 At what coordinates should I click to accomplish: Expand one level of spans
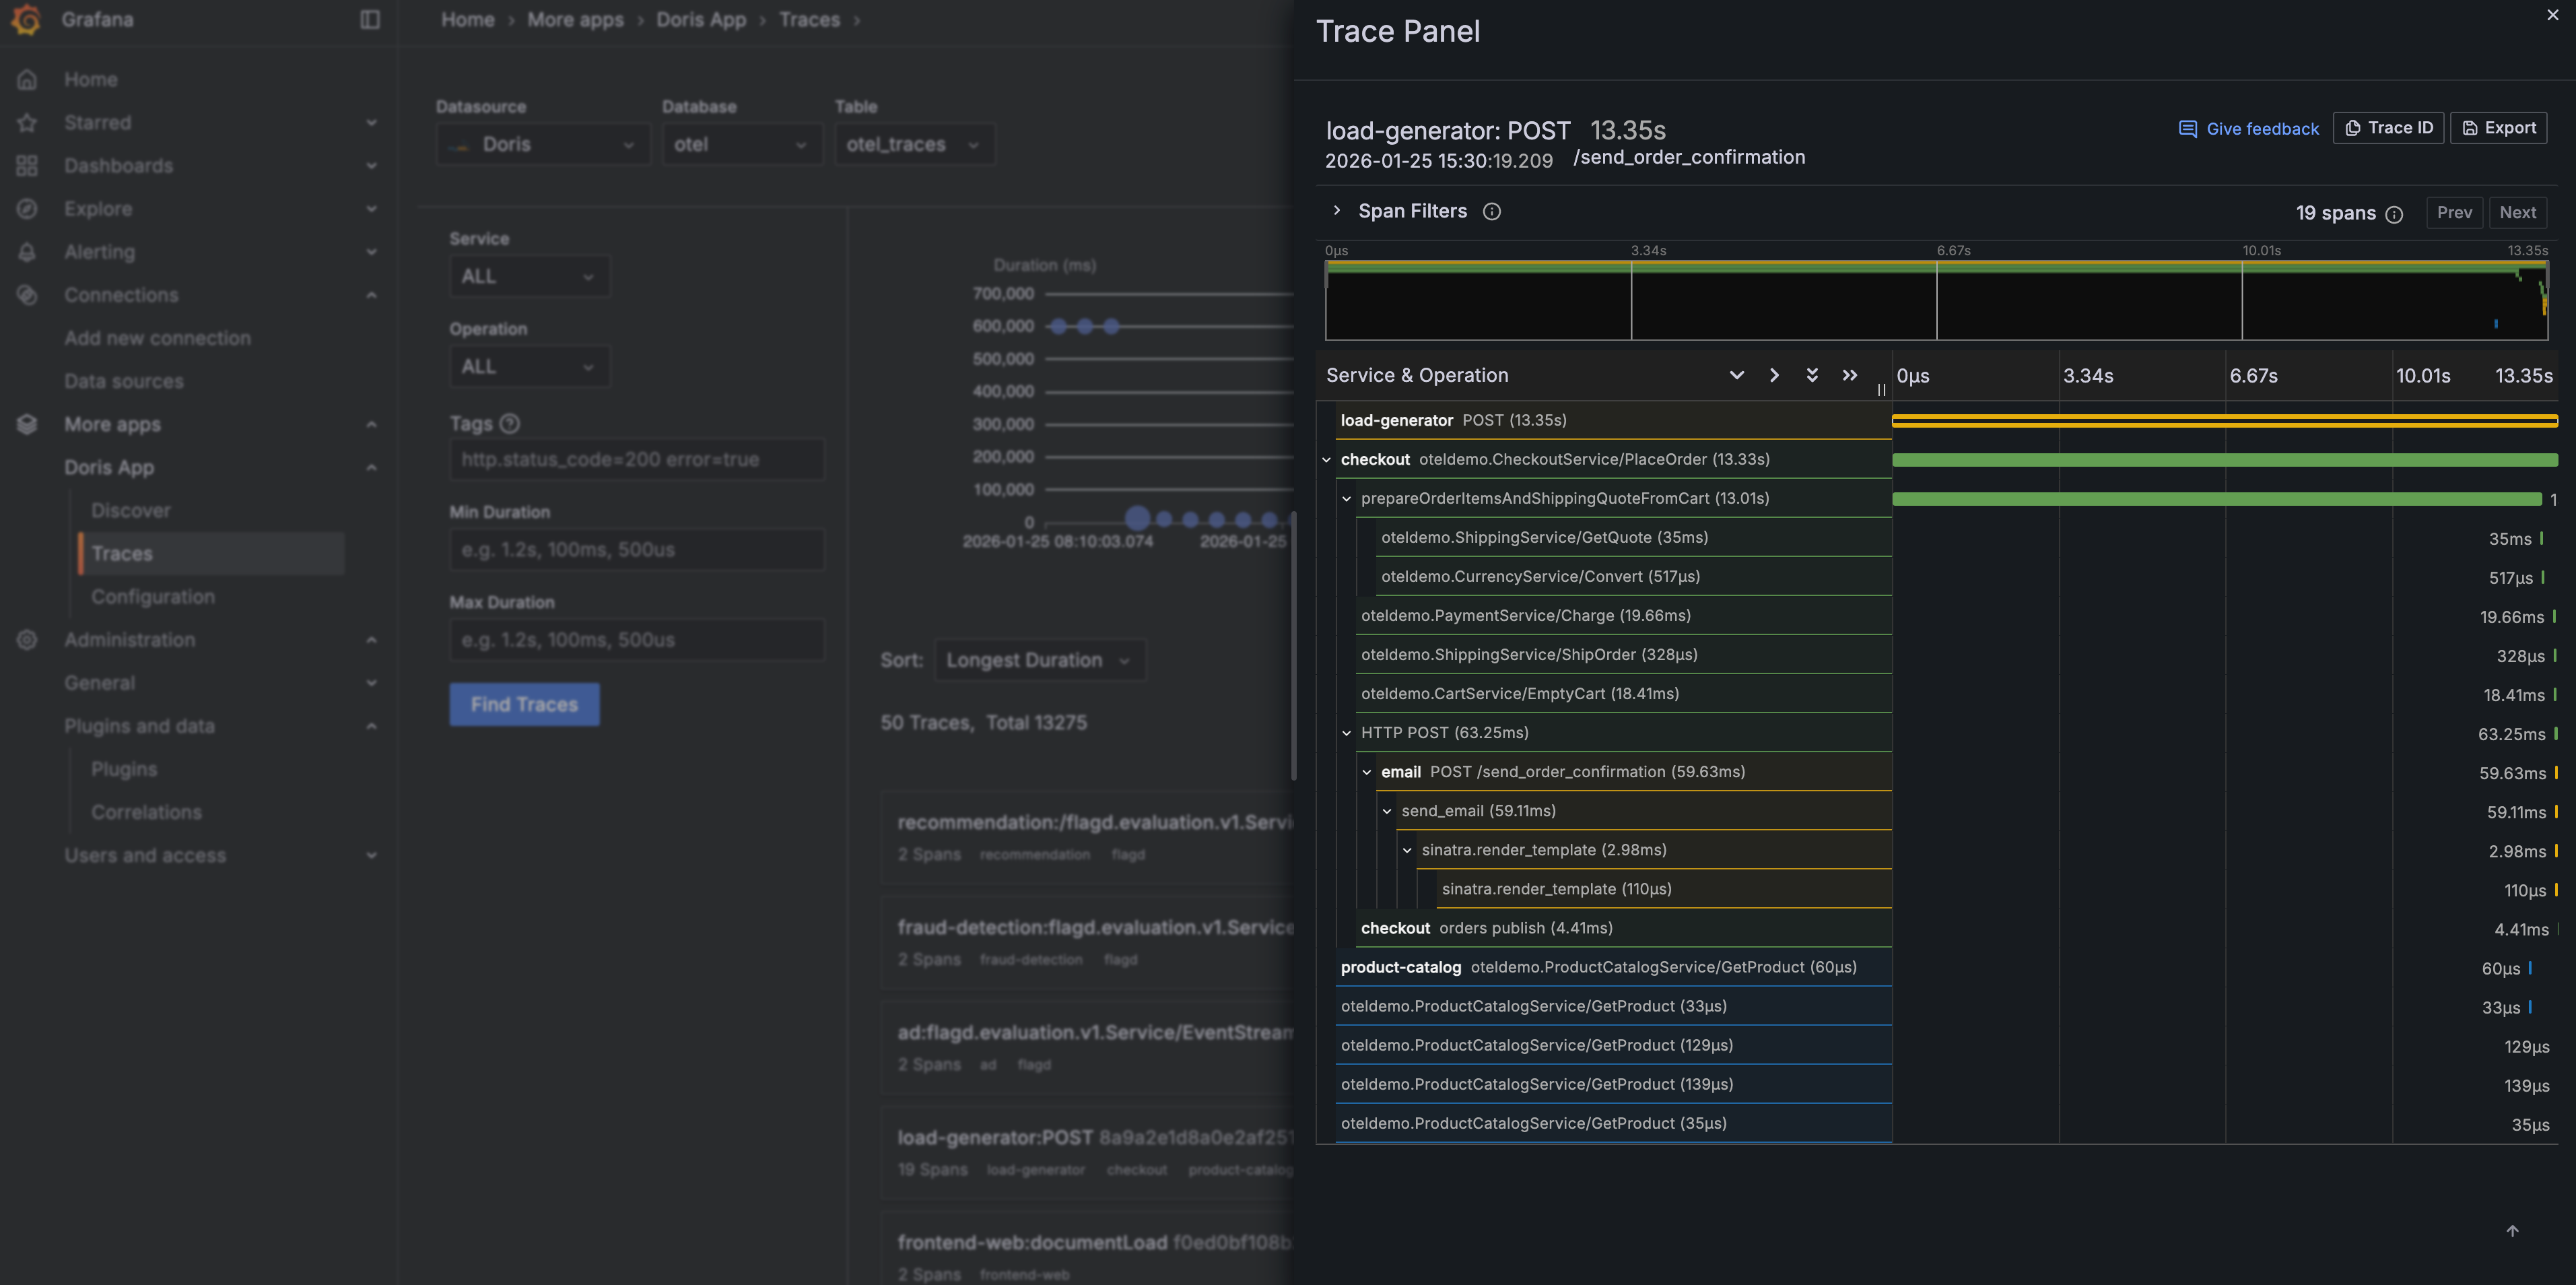point(1737,375)
